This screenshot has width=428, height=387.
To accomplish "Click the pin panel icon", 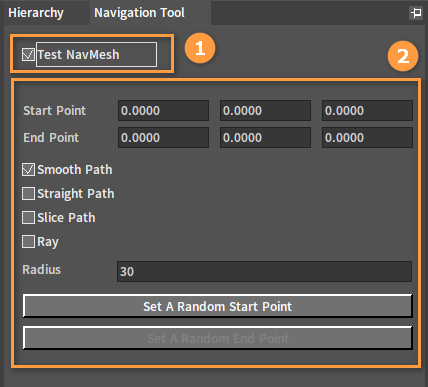I will [416, 13].
